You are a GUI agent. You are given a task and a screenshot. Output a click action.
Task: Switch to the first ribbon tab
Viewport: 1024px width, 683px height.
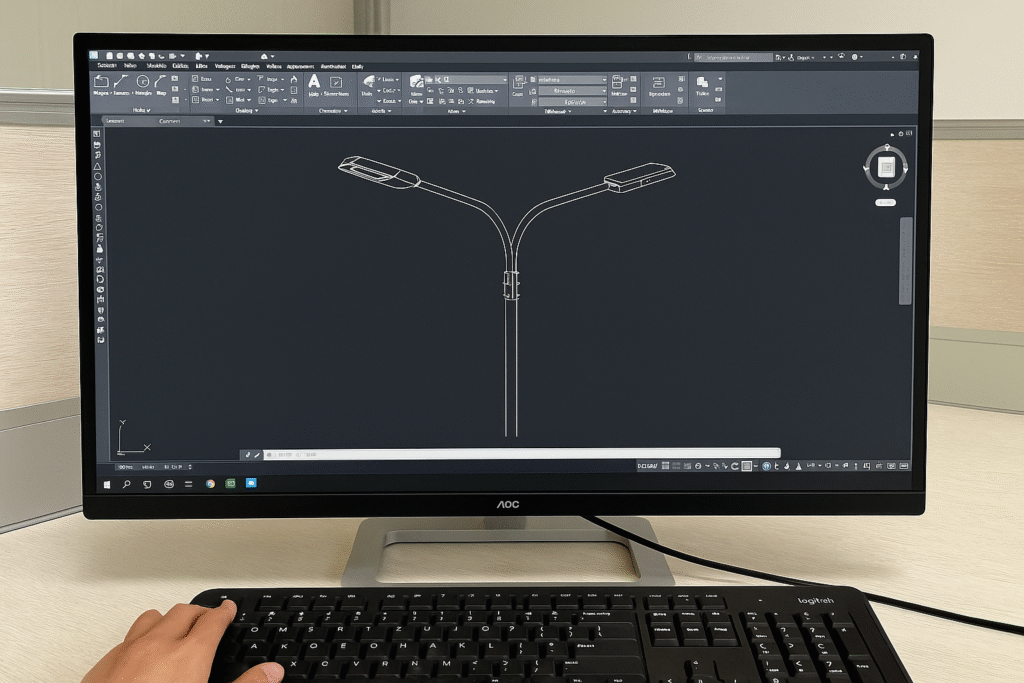pos(104,66)
